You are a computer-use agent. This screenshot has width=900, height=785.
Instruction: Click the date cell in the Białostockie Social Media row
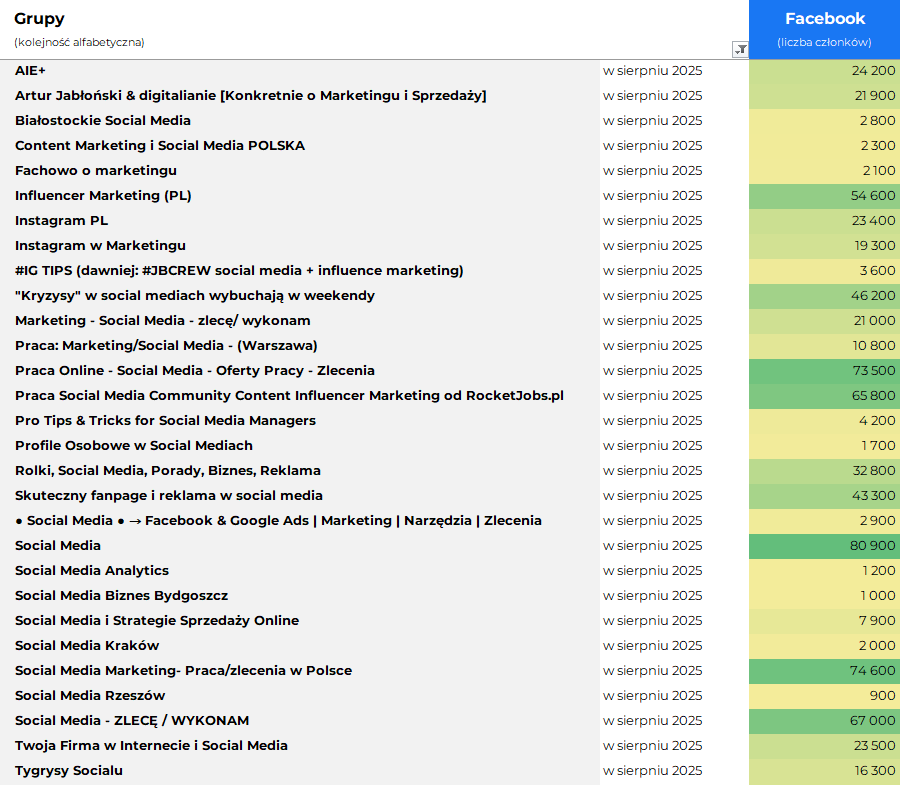click(652, 121)
